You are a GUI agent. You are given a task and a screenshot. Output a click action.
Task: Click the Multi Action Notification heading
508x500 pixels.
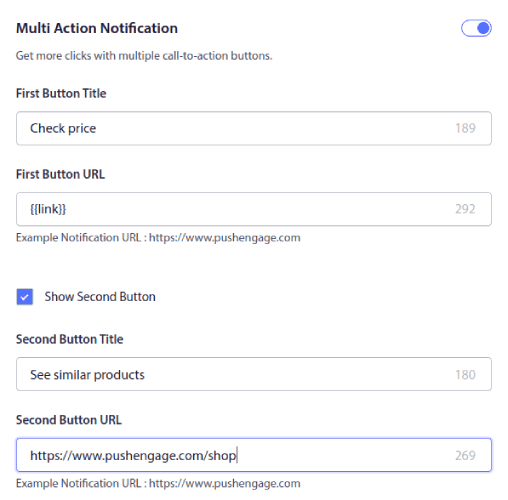97,28
